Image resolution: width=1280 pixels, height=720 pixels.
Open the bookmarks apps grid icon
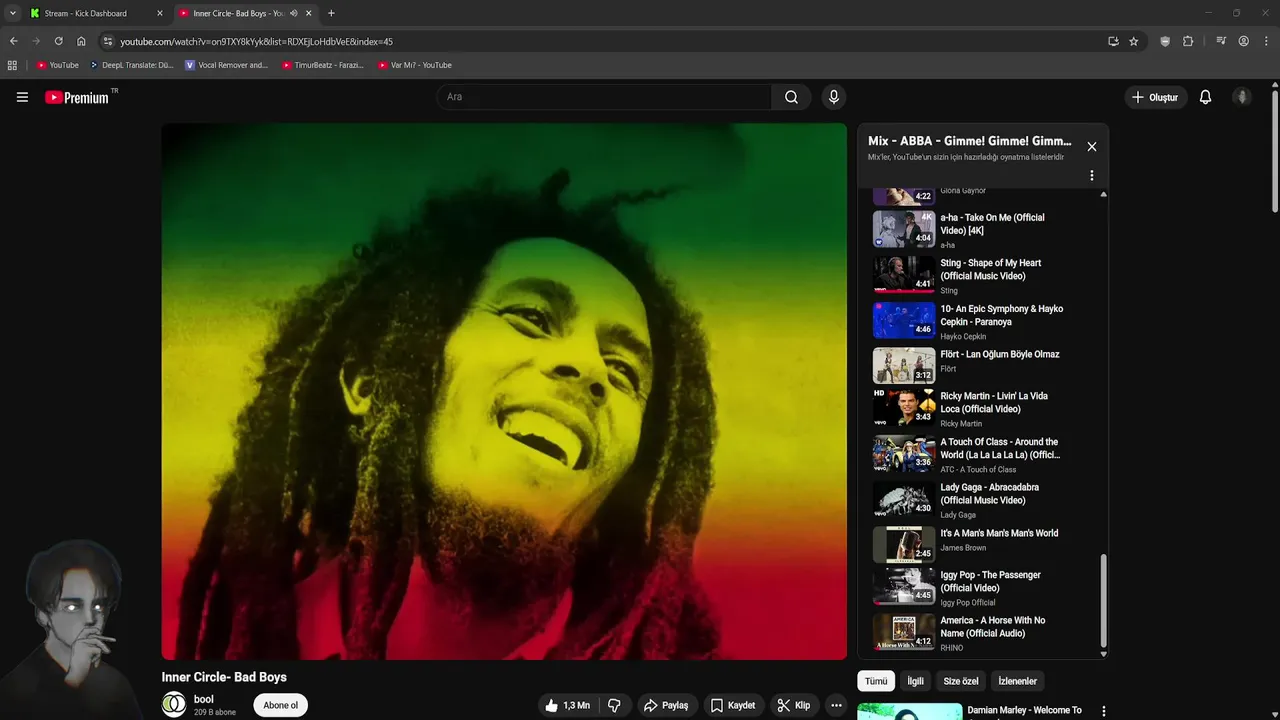(12, 65)
